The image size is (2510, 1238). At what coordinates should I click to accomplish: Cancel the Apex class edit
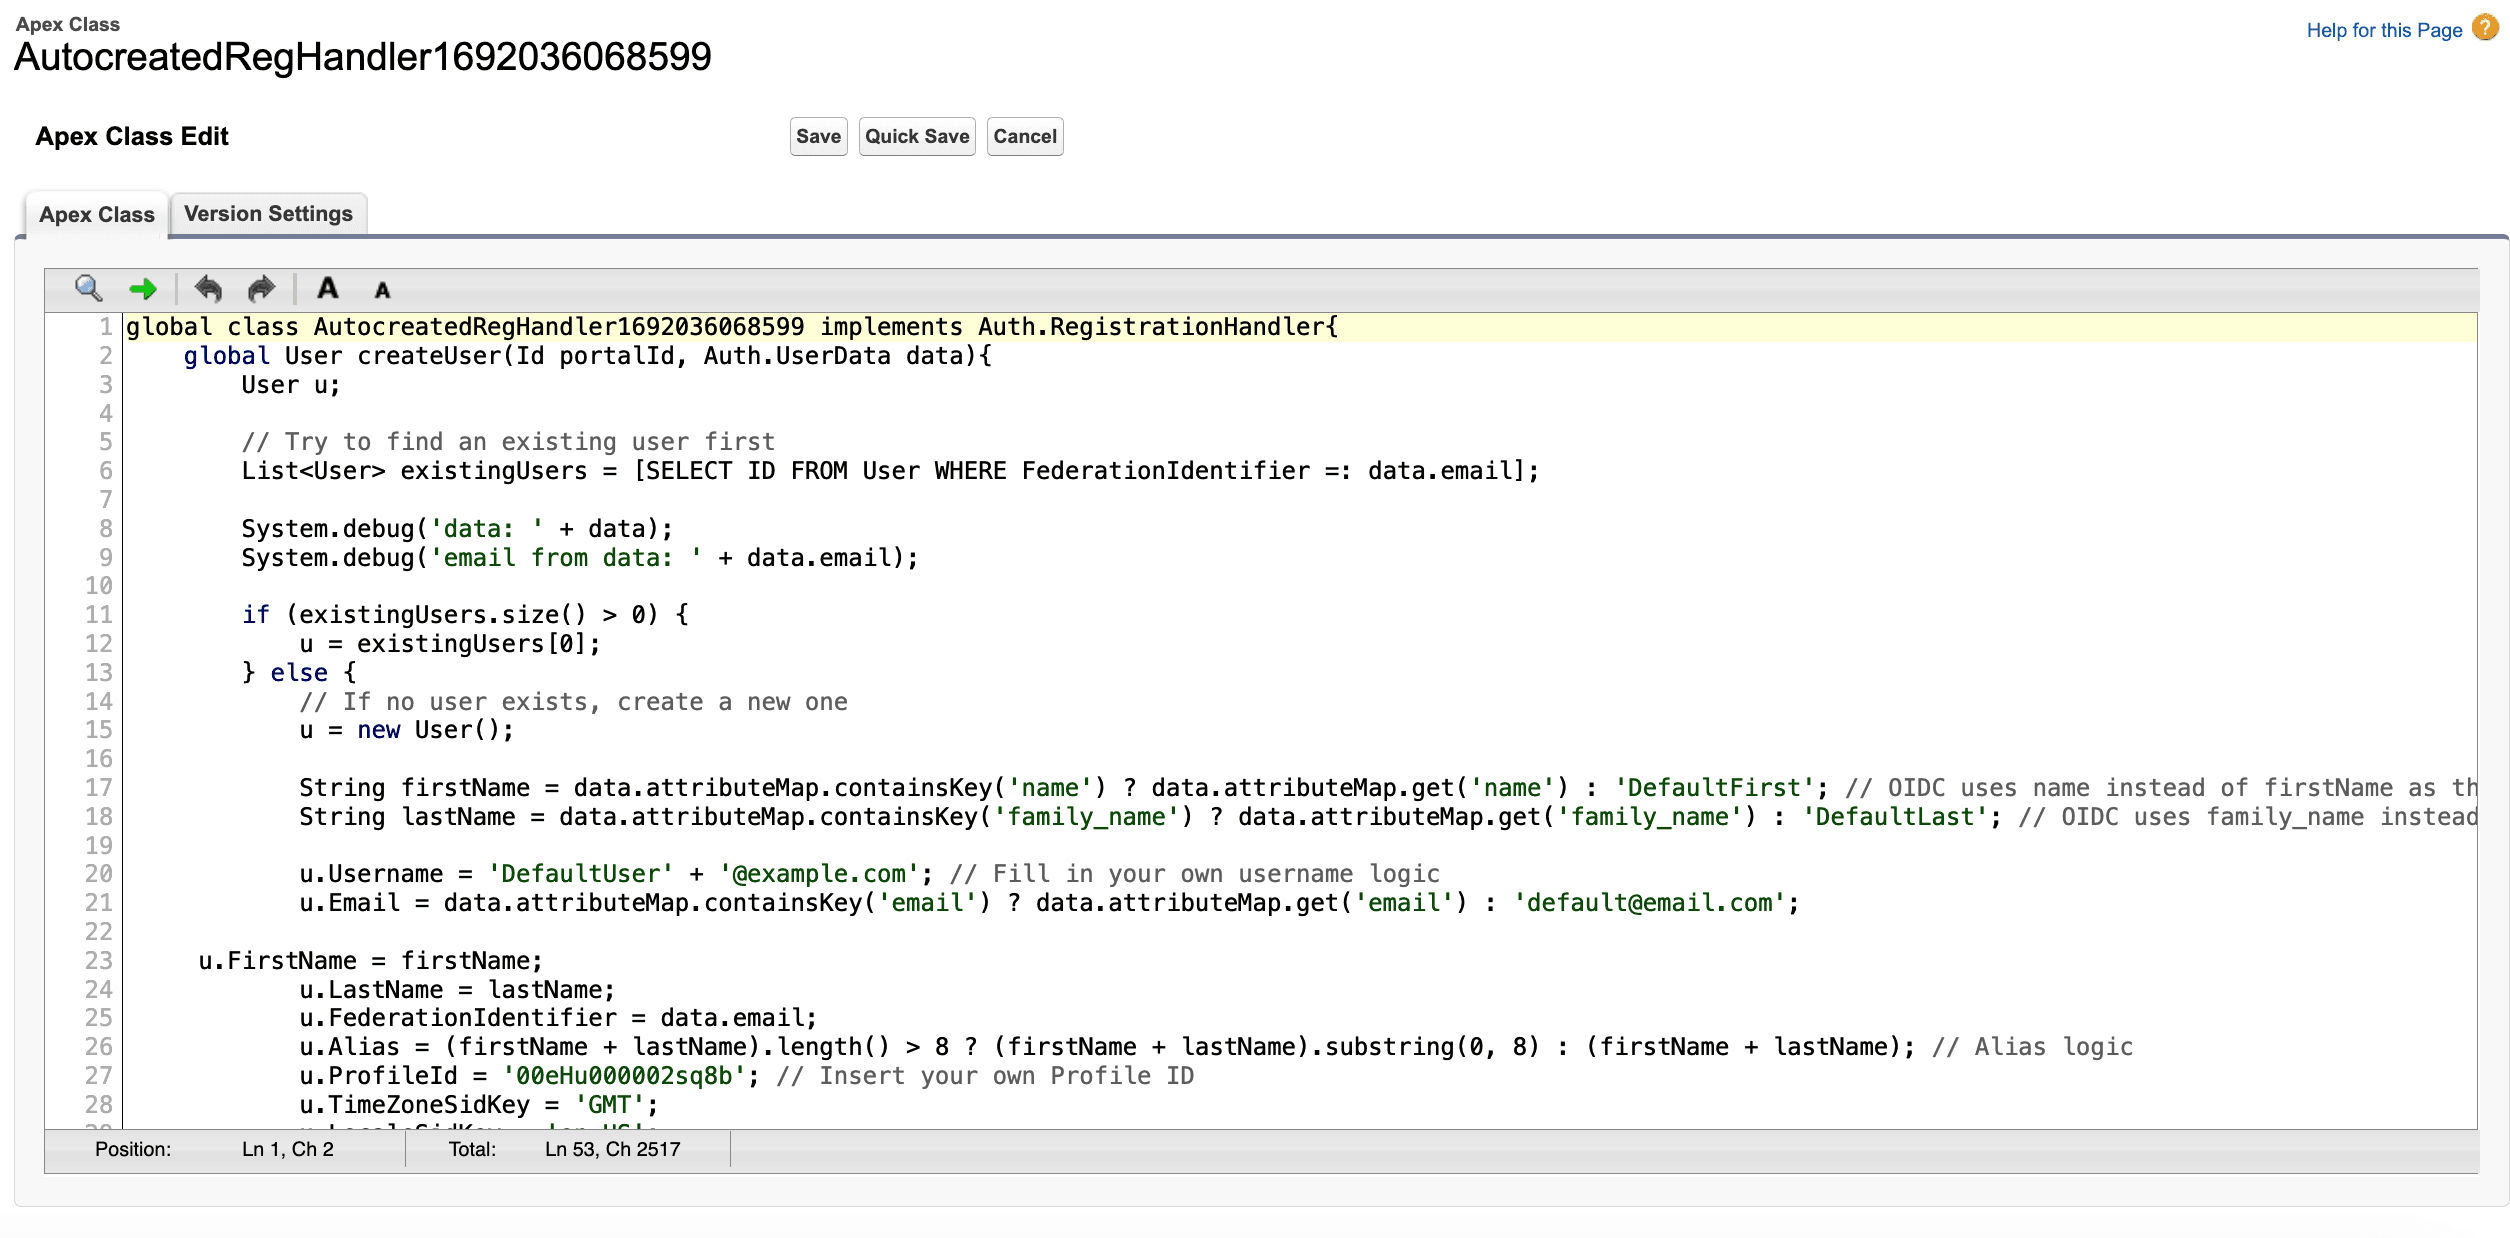point(1024,136)
